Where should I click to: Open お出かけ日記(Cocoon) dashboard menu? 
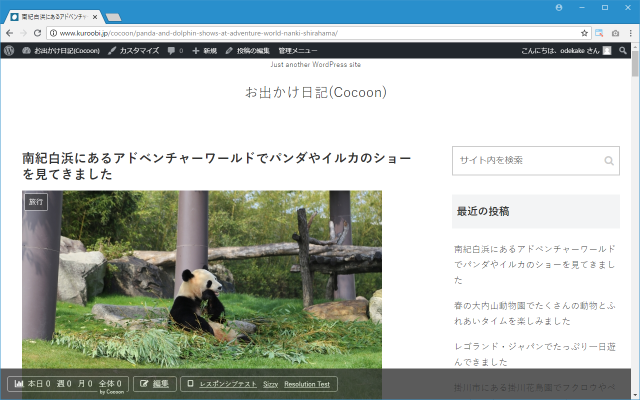[61, 51]
